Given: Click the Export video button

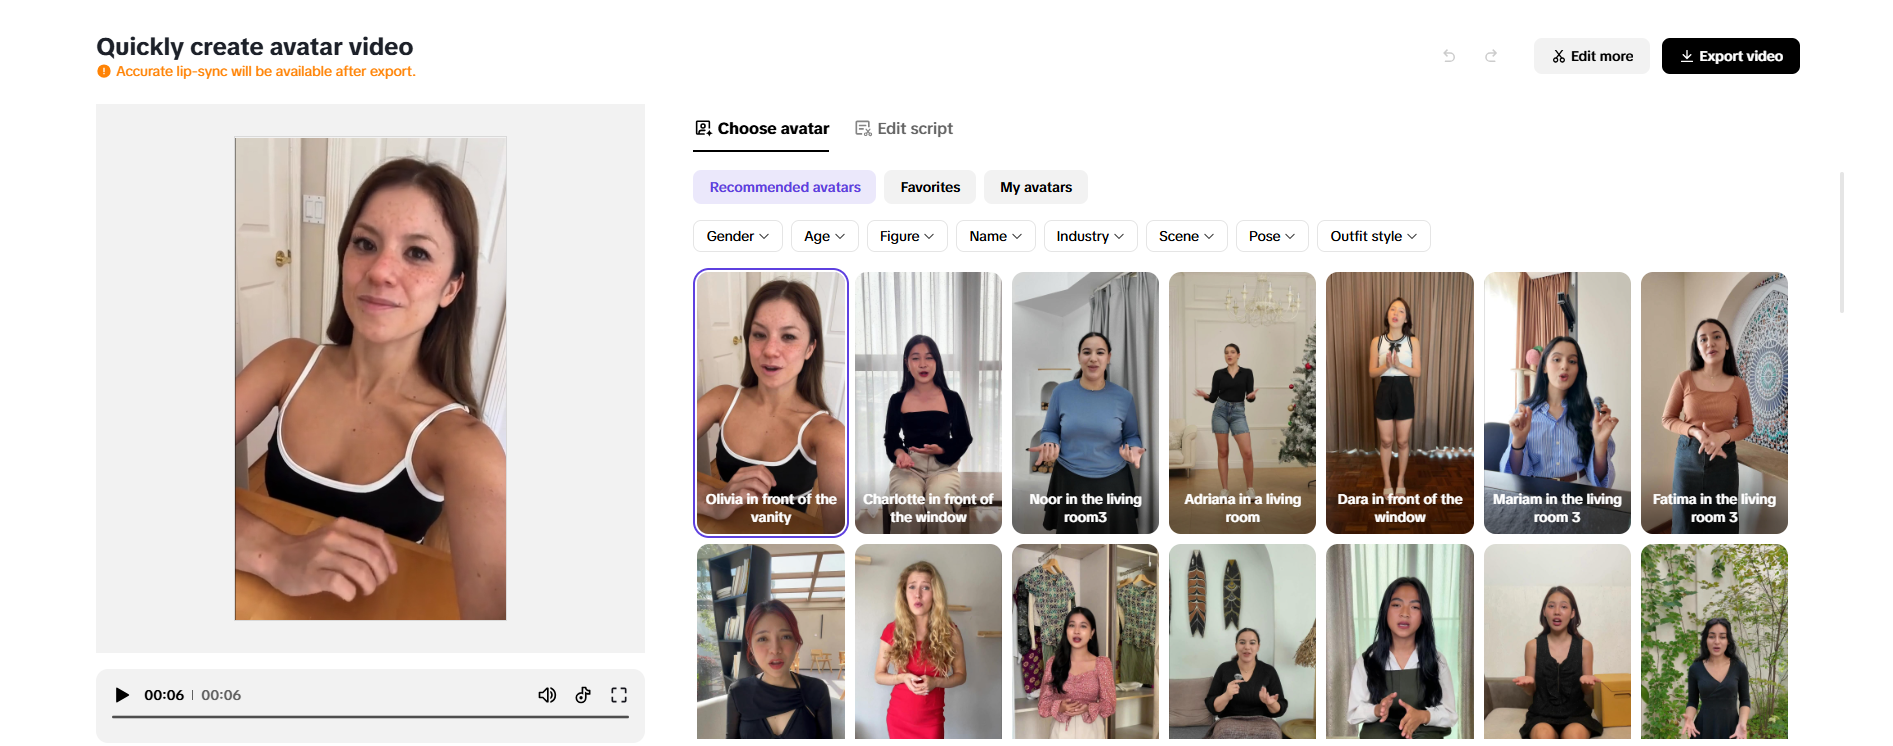Looking at the screenshot, I should [x=1731, y=56].
